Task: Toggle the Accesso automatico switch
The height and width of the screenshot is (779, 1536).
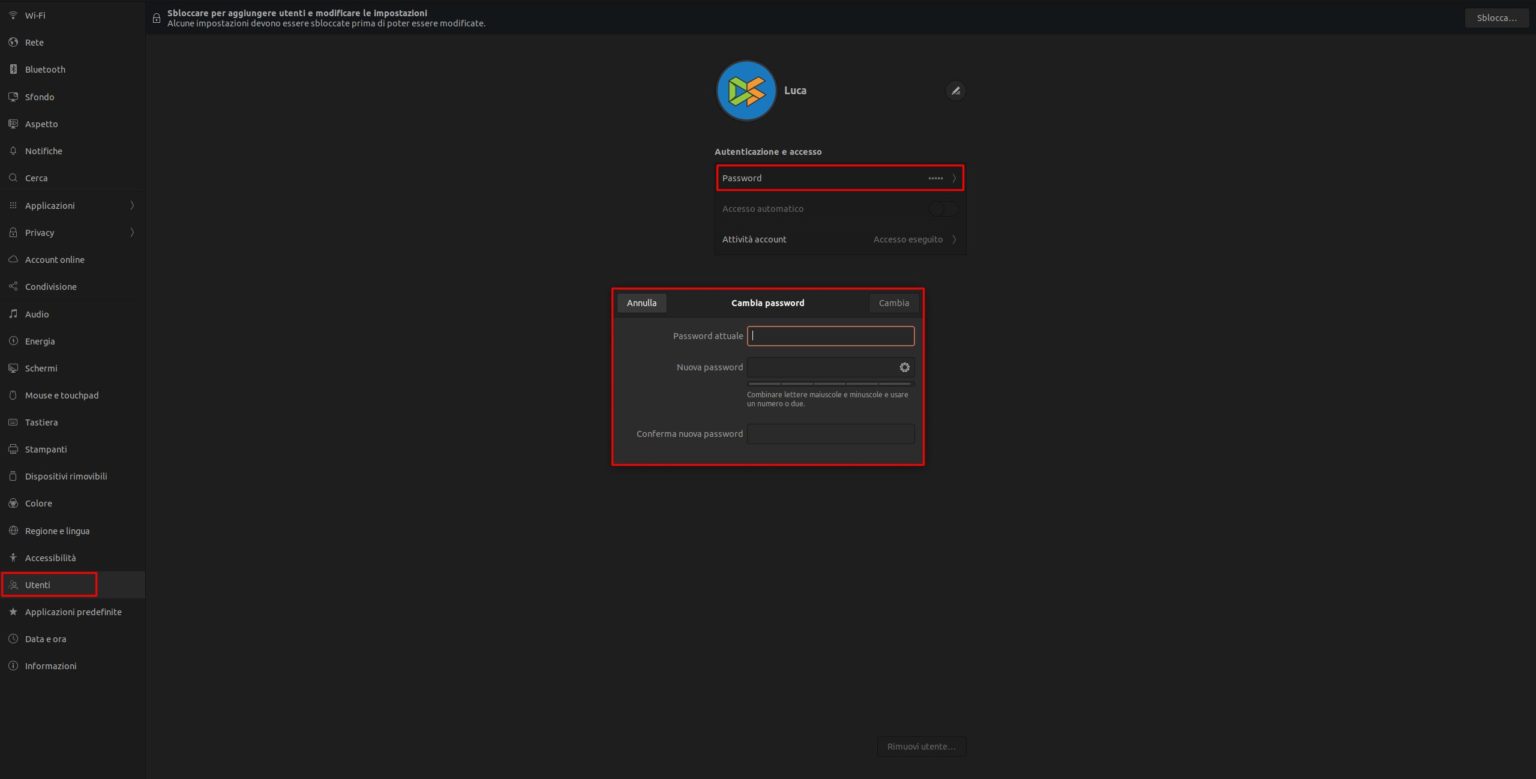Action: pos(942,210)
